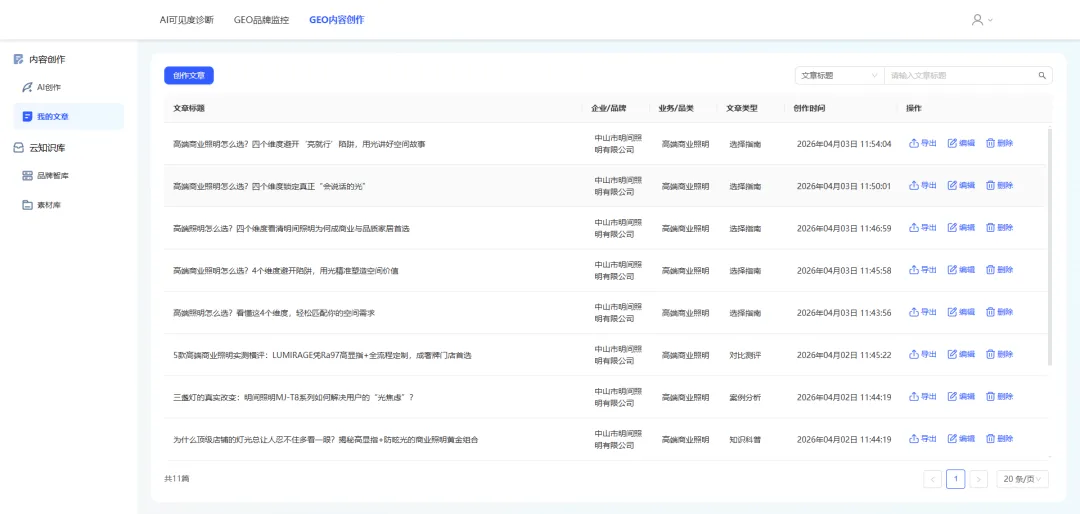
Task: Select page 1 in pagination
Action: tap(955, 479)
